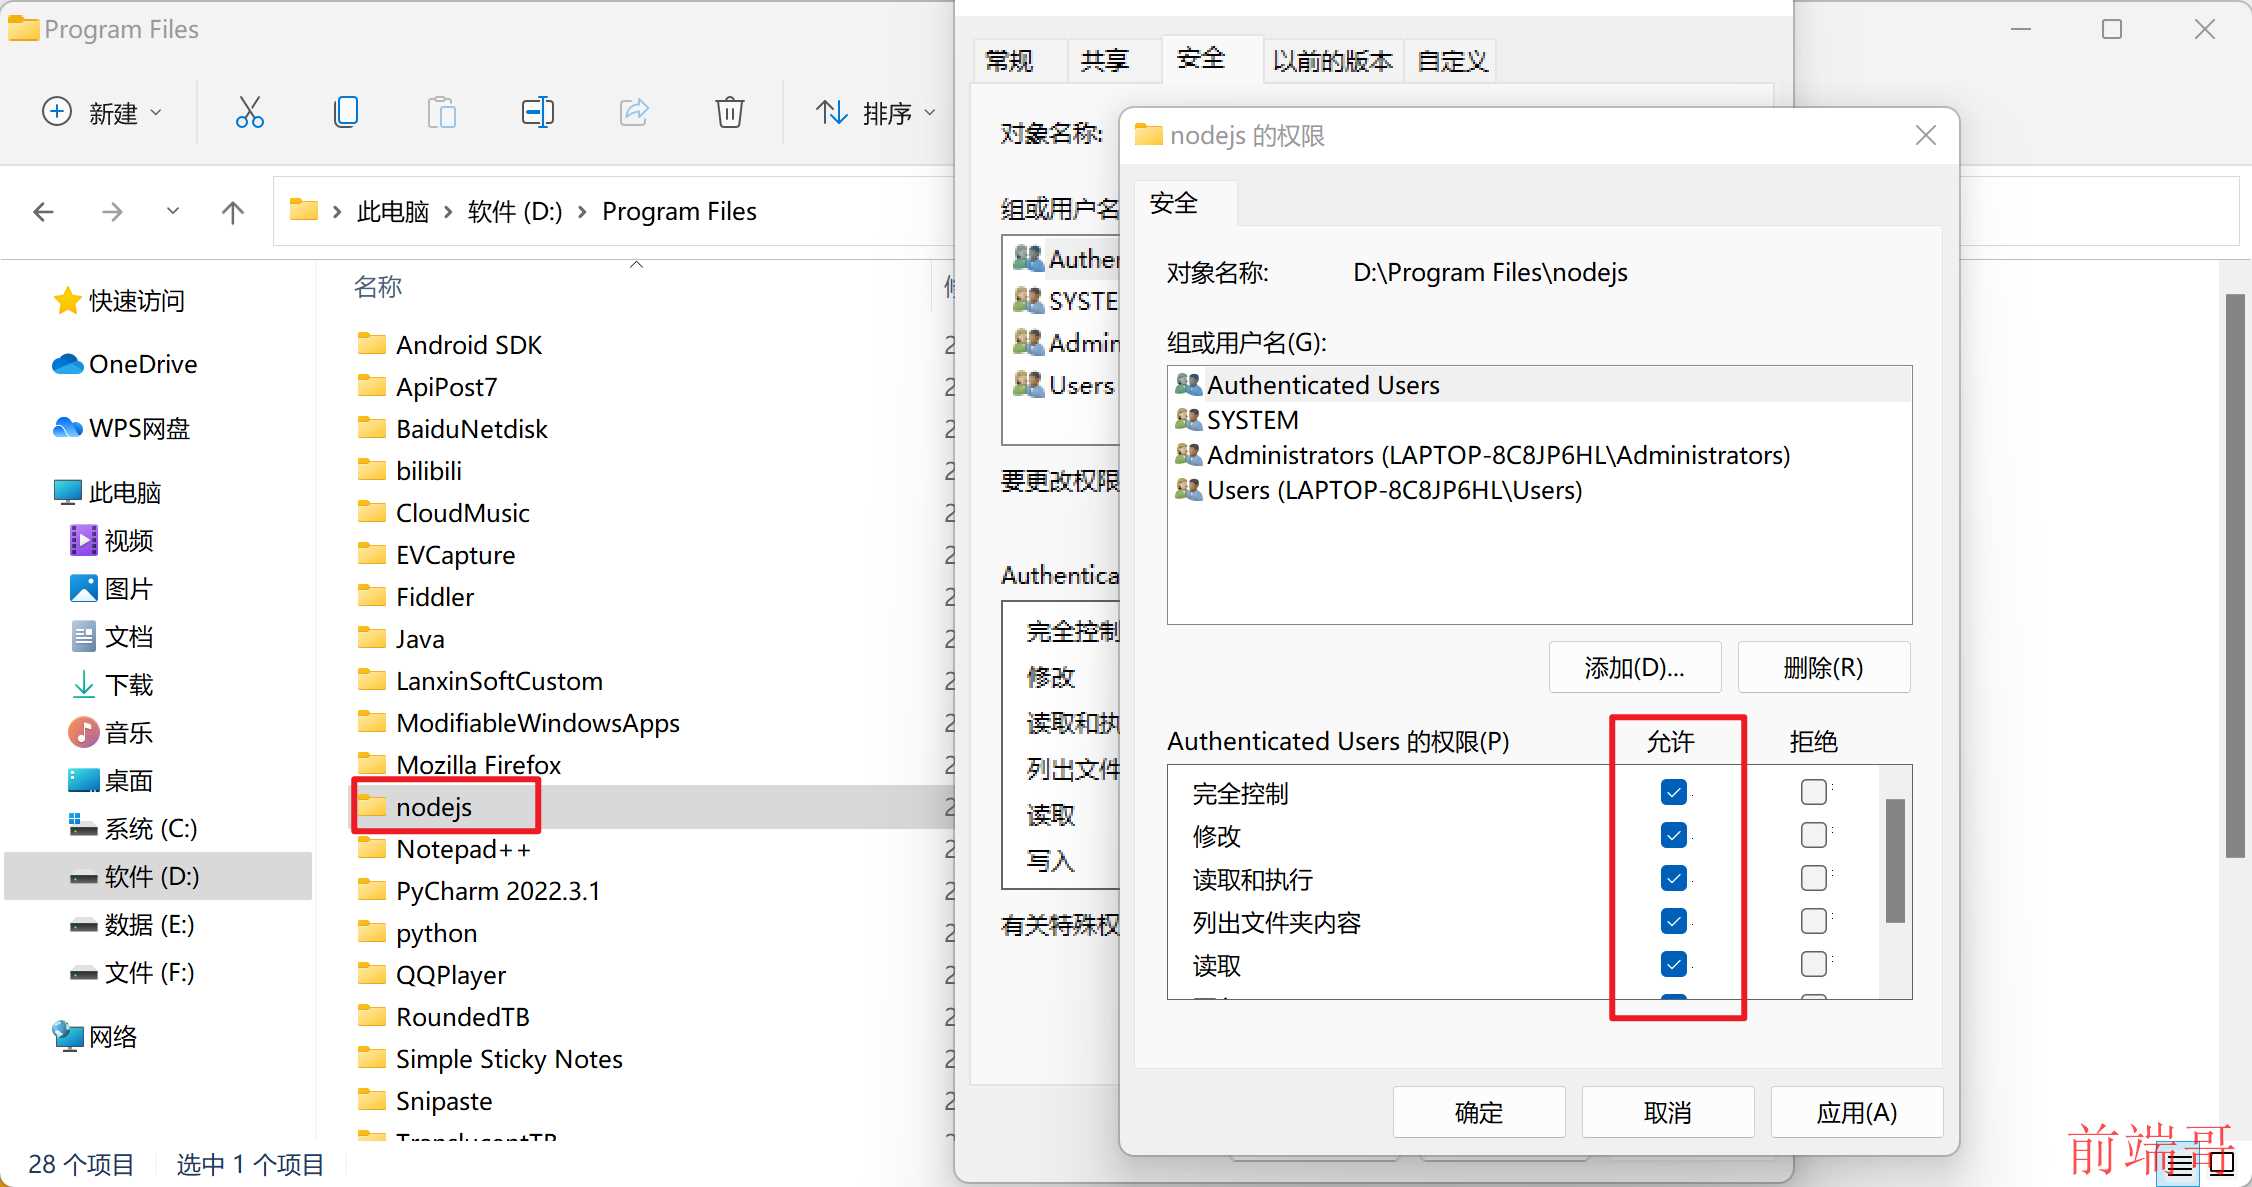The height and width of the screenshot is (1187, 2252).
Task: Click the Delete trash icon in toolbar
Action: pyautogui.click(x=730, y=112)
